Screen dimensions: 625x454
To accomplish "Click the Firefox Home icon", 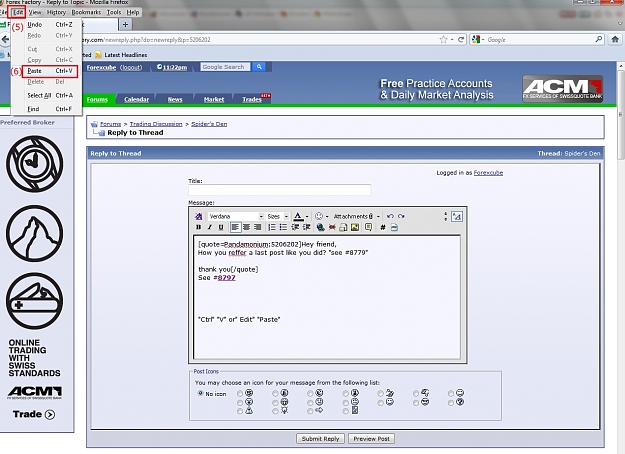I will point(615,39).
